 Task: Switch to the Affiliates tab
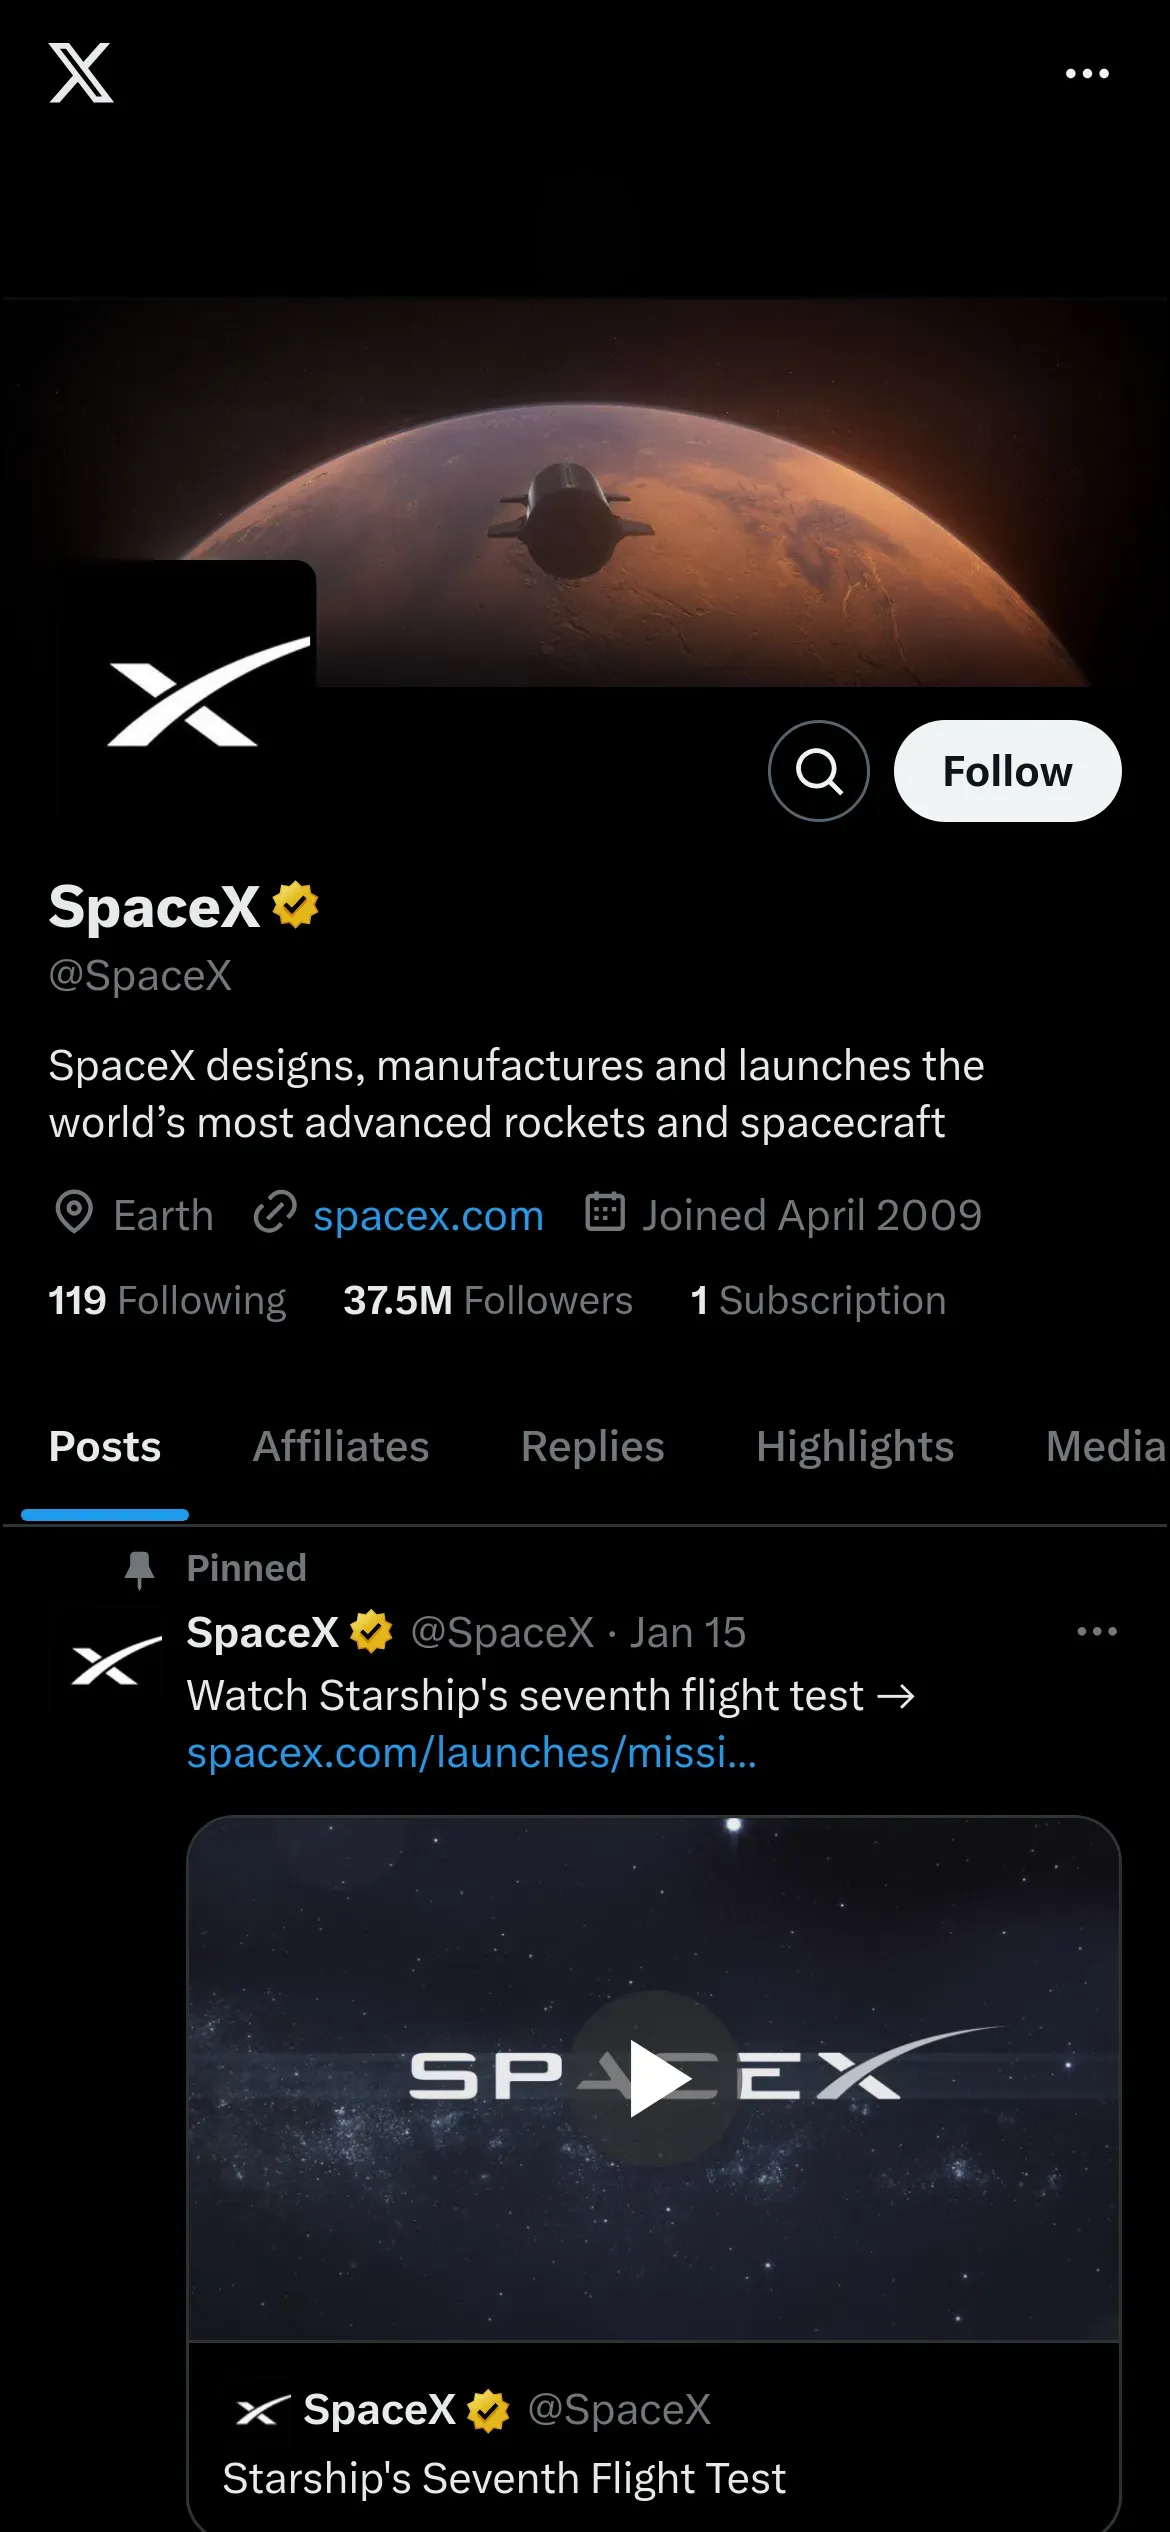point(341,1447)
